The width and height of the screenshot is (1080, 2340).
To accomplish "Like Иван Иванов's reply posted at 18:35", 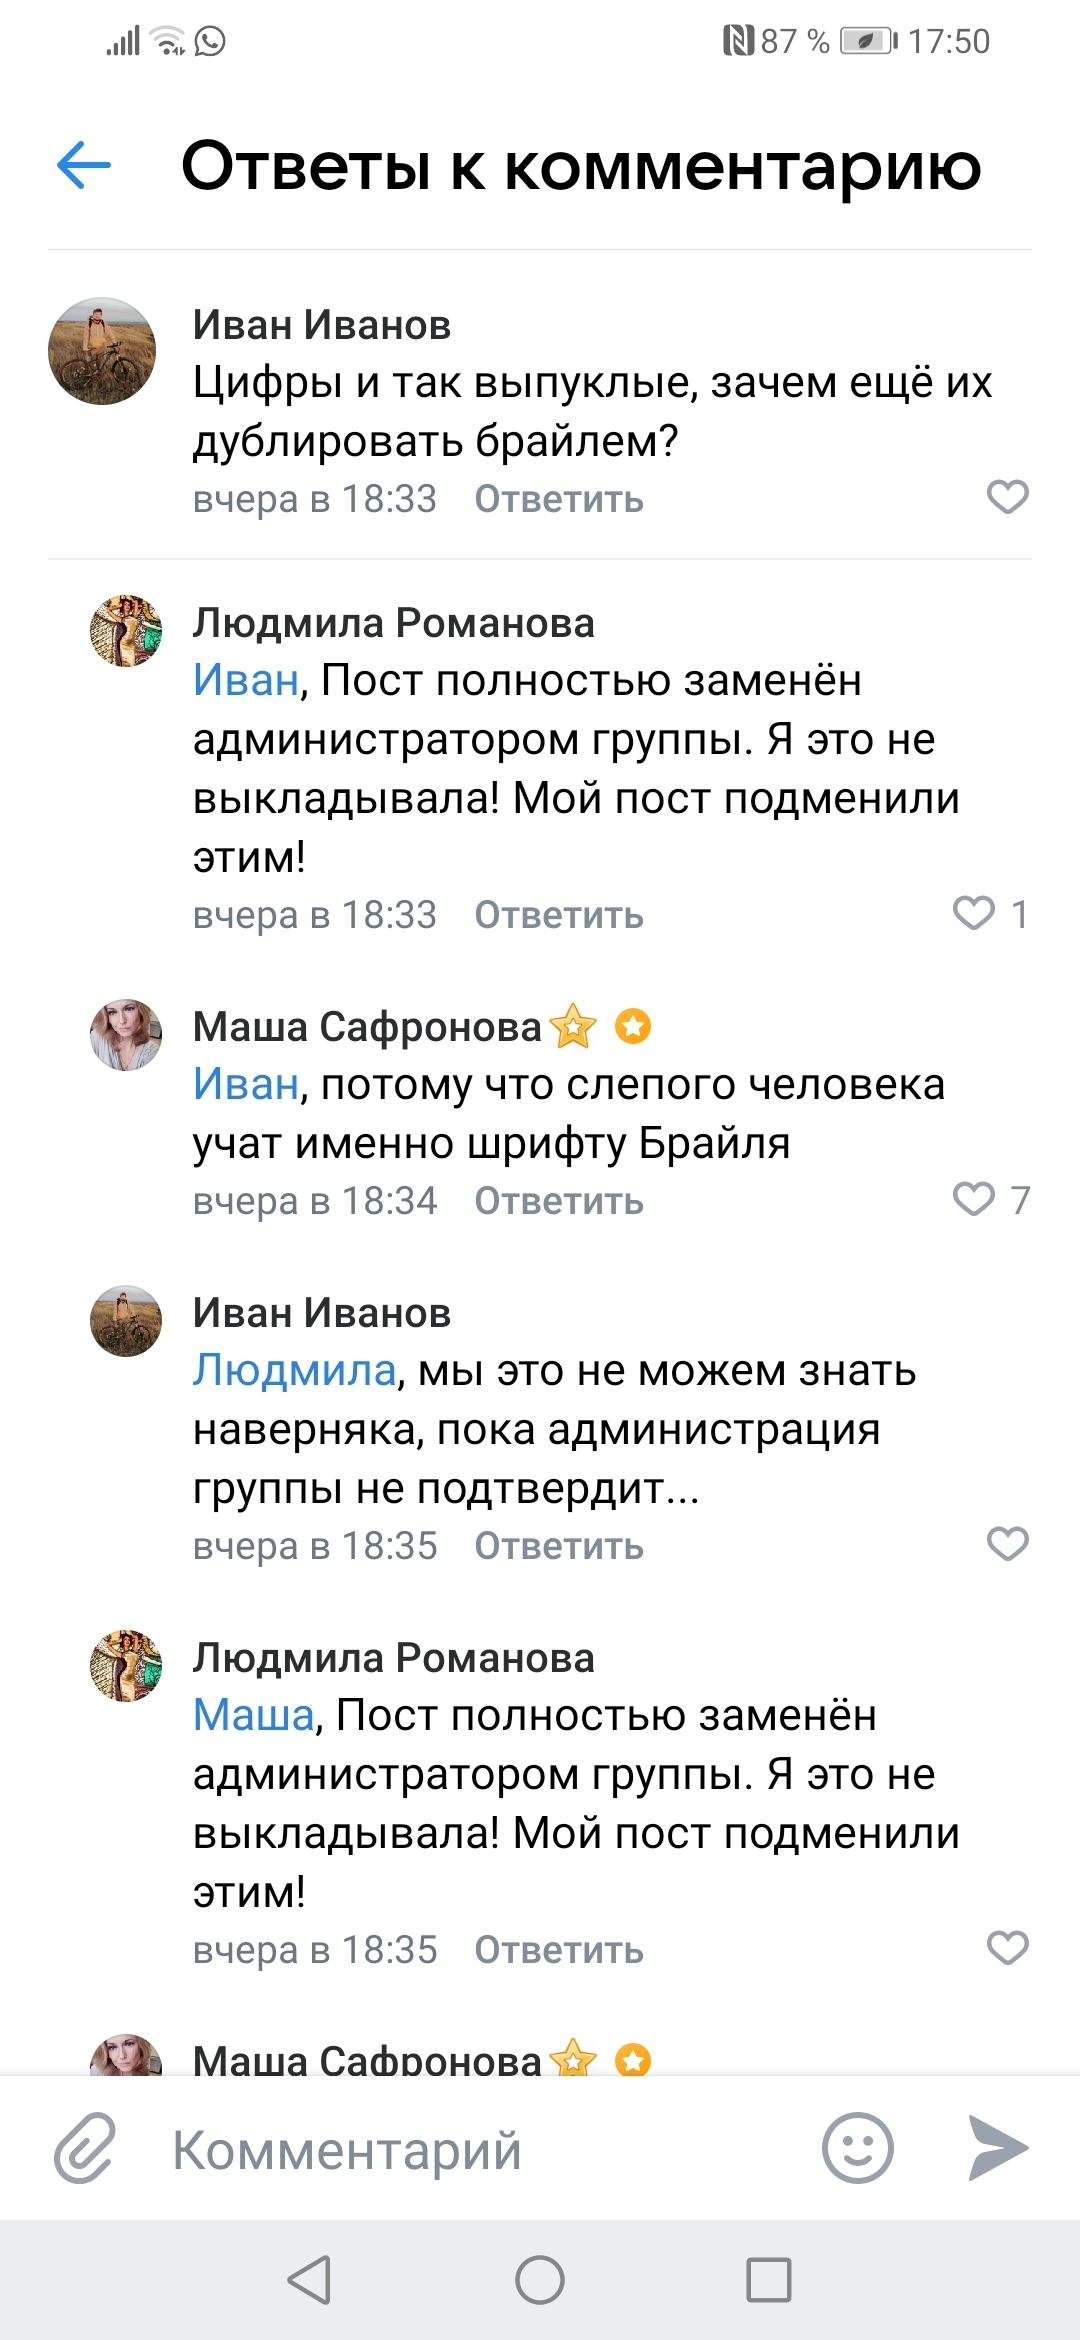I will (1007, 1544).
